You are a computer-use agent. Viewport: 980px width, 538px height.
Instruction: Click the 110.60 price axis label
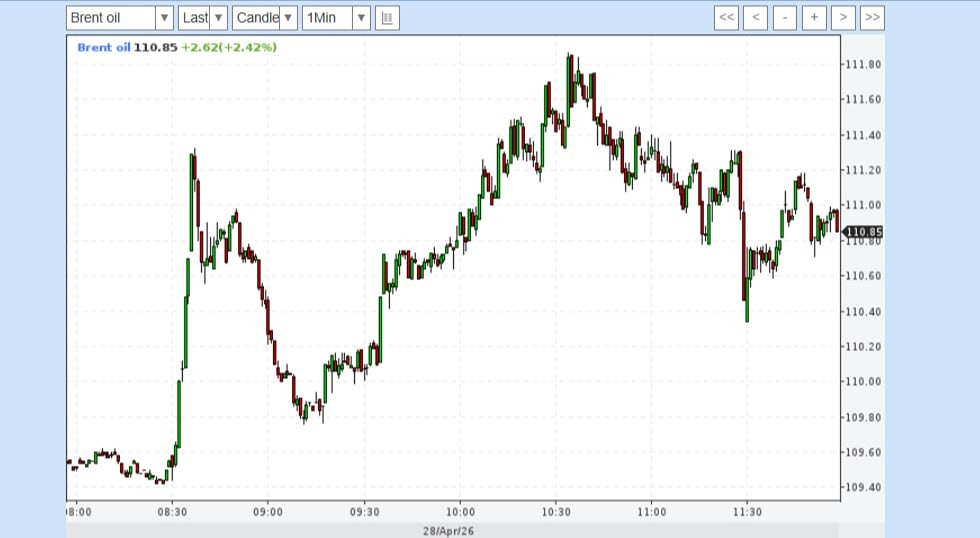863,276
